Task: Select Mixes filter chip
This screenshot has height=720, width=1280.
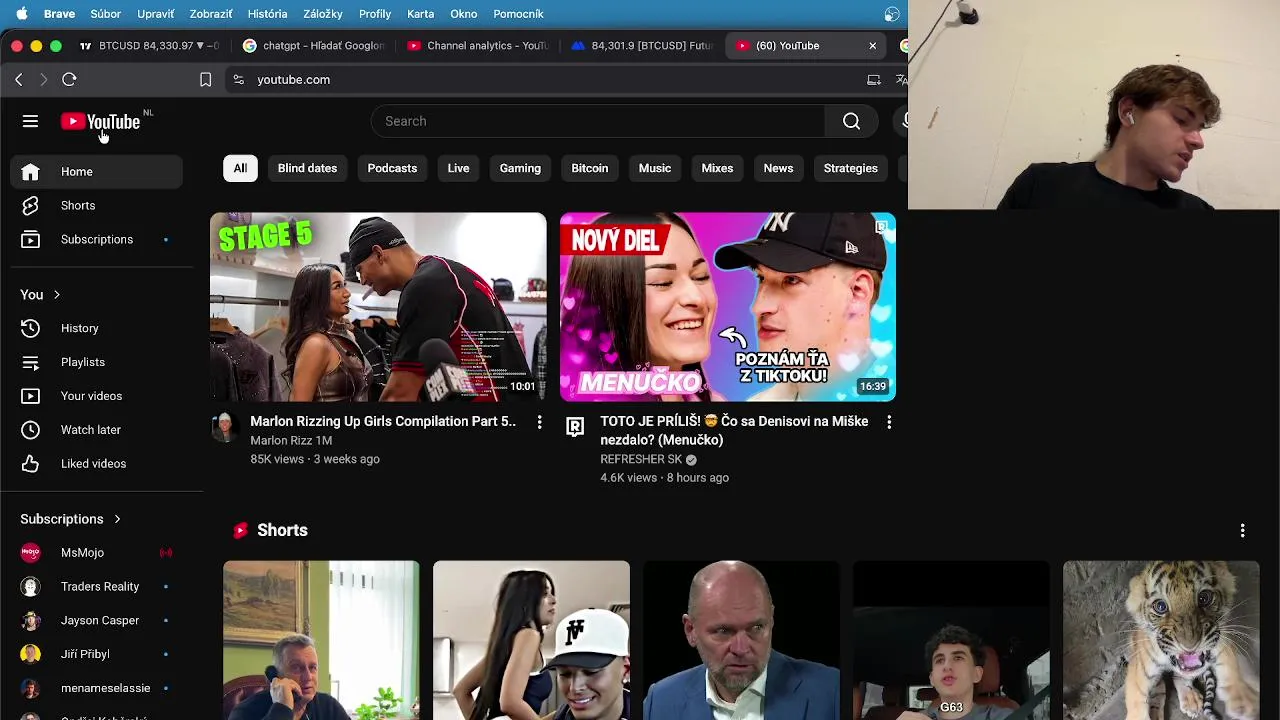Action: click(717, 168)
